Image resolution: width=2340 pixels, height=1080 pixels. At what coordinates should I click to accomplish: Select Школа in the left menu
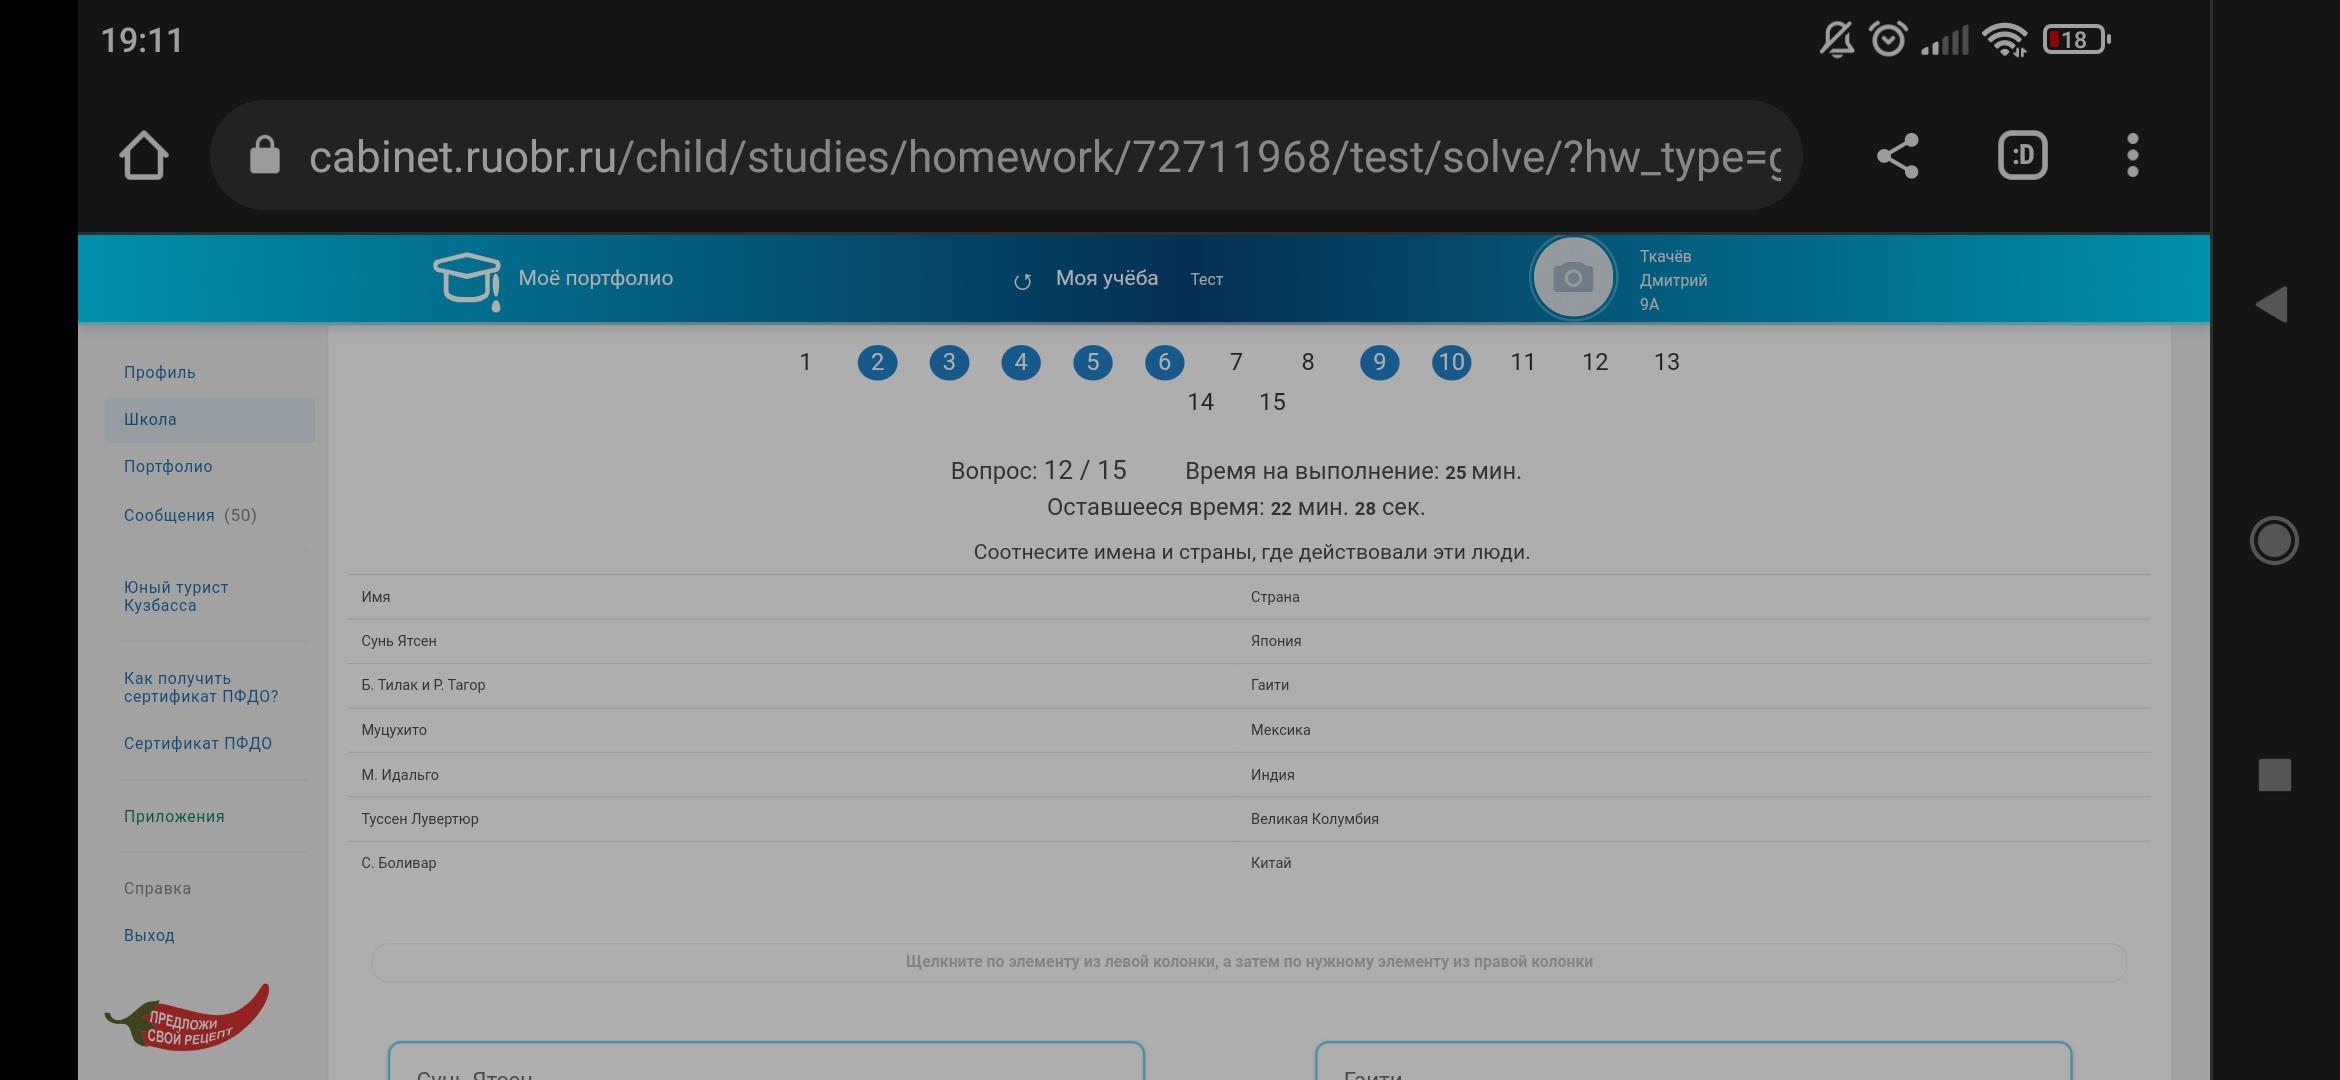(150, 419)
